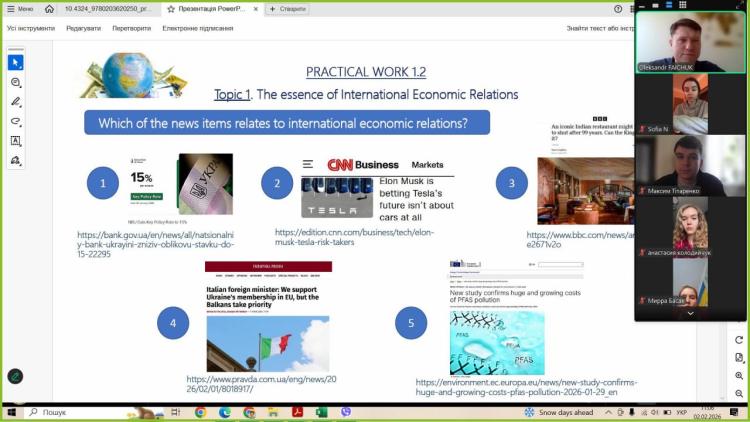
Task: Select the text box tool
Action: (15, 141)
